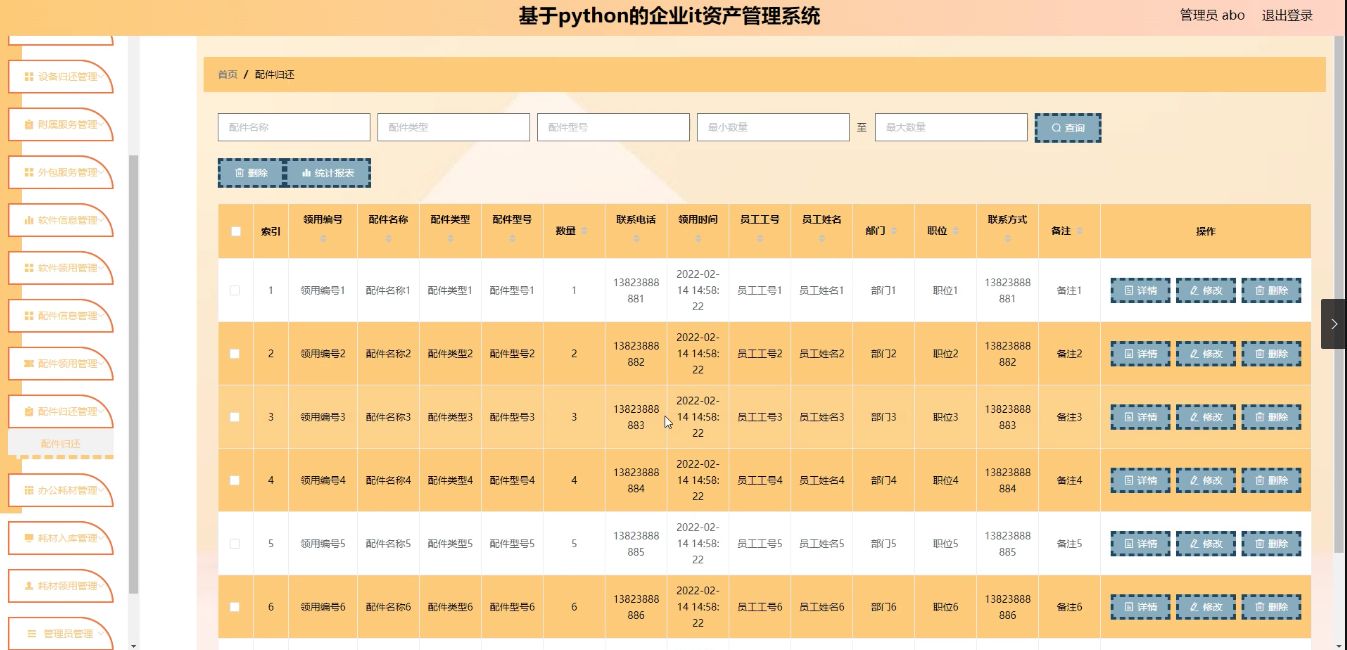This screenshot has width=1347, height=650.
Task: Focus the 最大数量 input field
Action: click(x=951, y=127)
